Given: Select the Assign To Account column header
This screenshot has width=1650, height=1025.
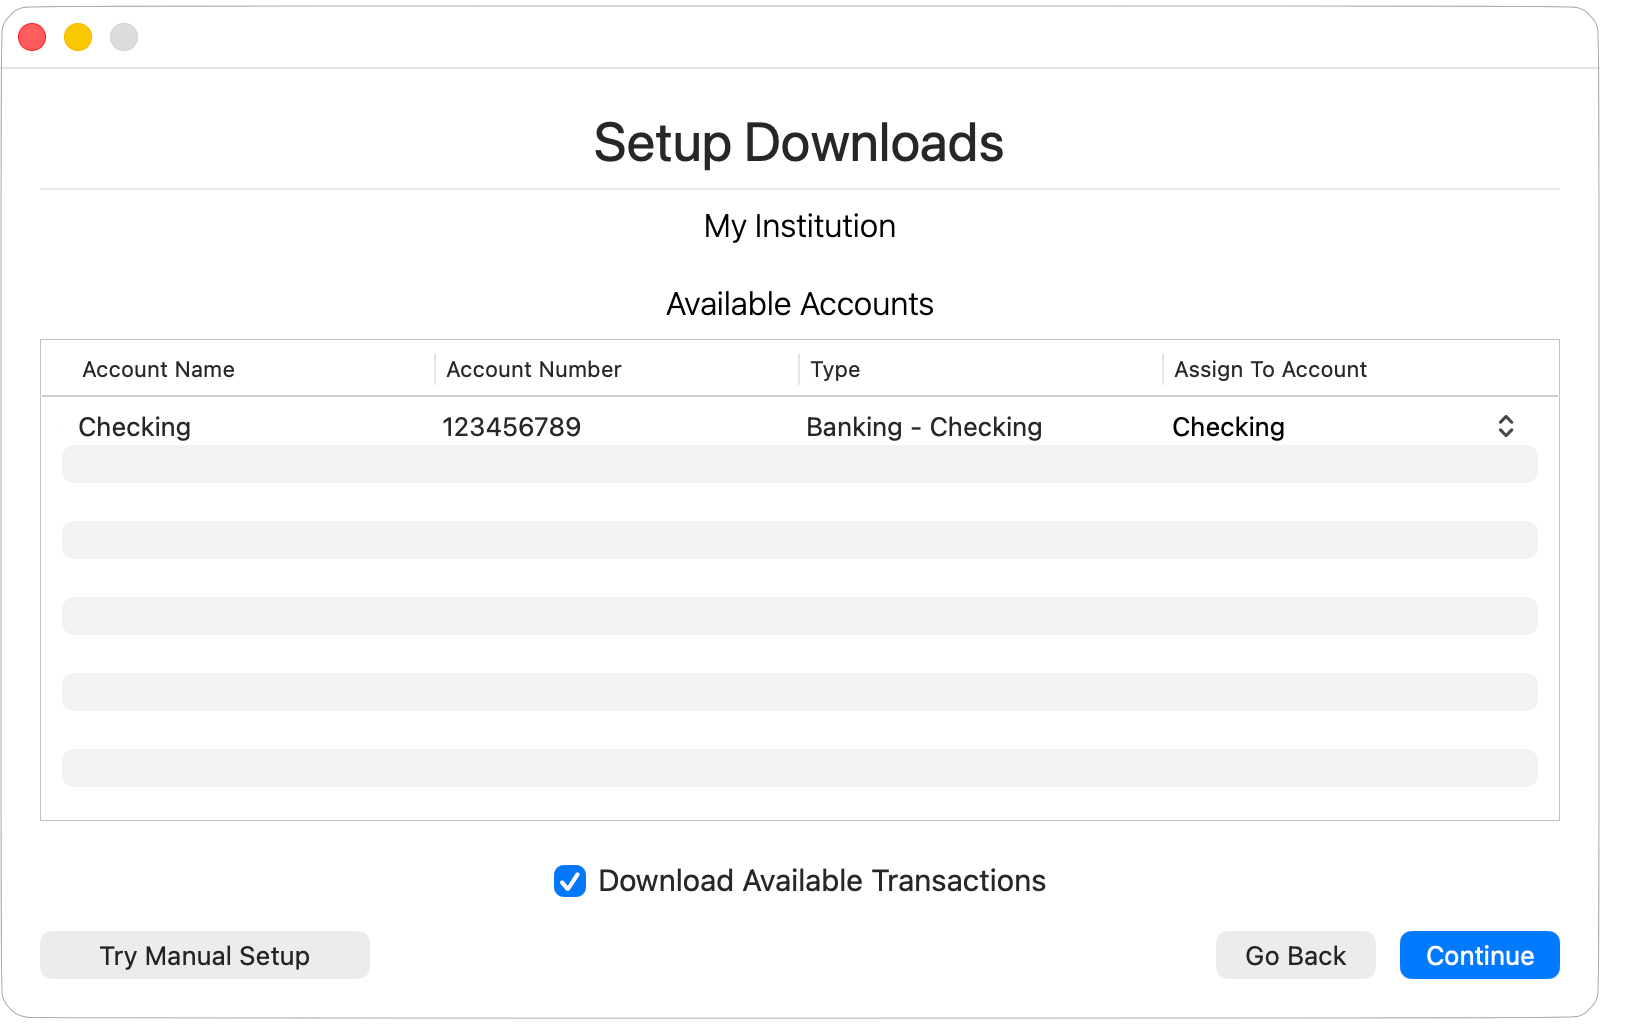Looking at the screenshot, I should [x=1270, y=369].
